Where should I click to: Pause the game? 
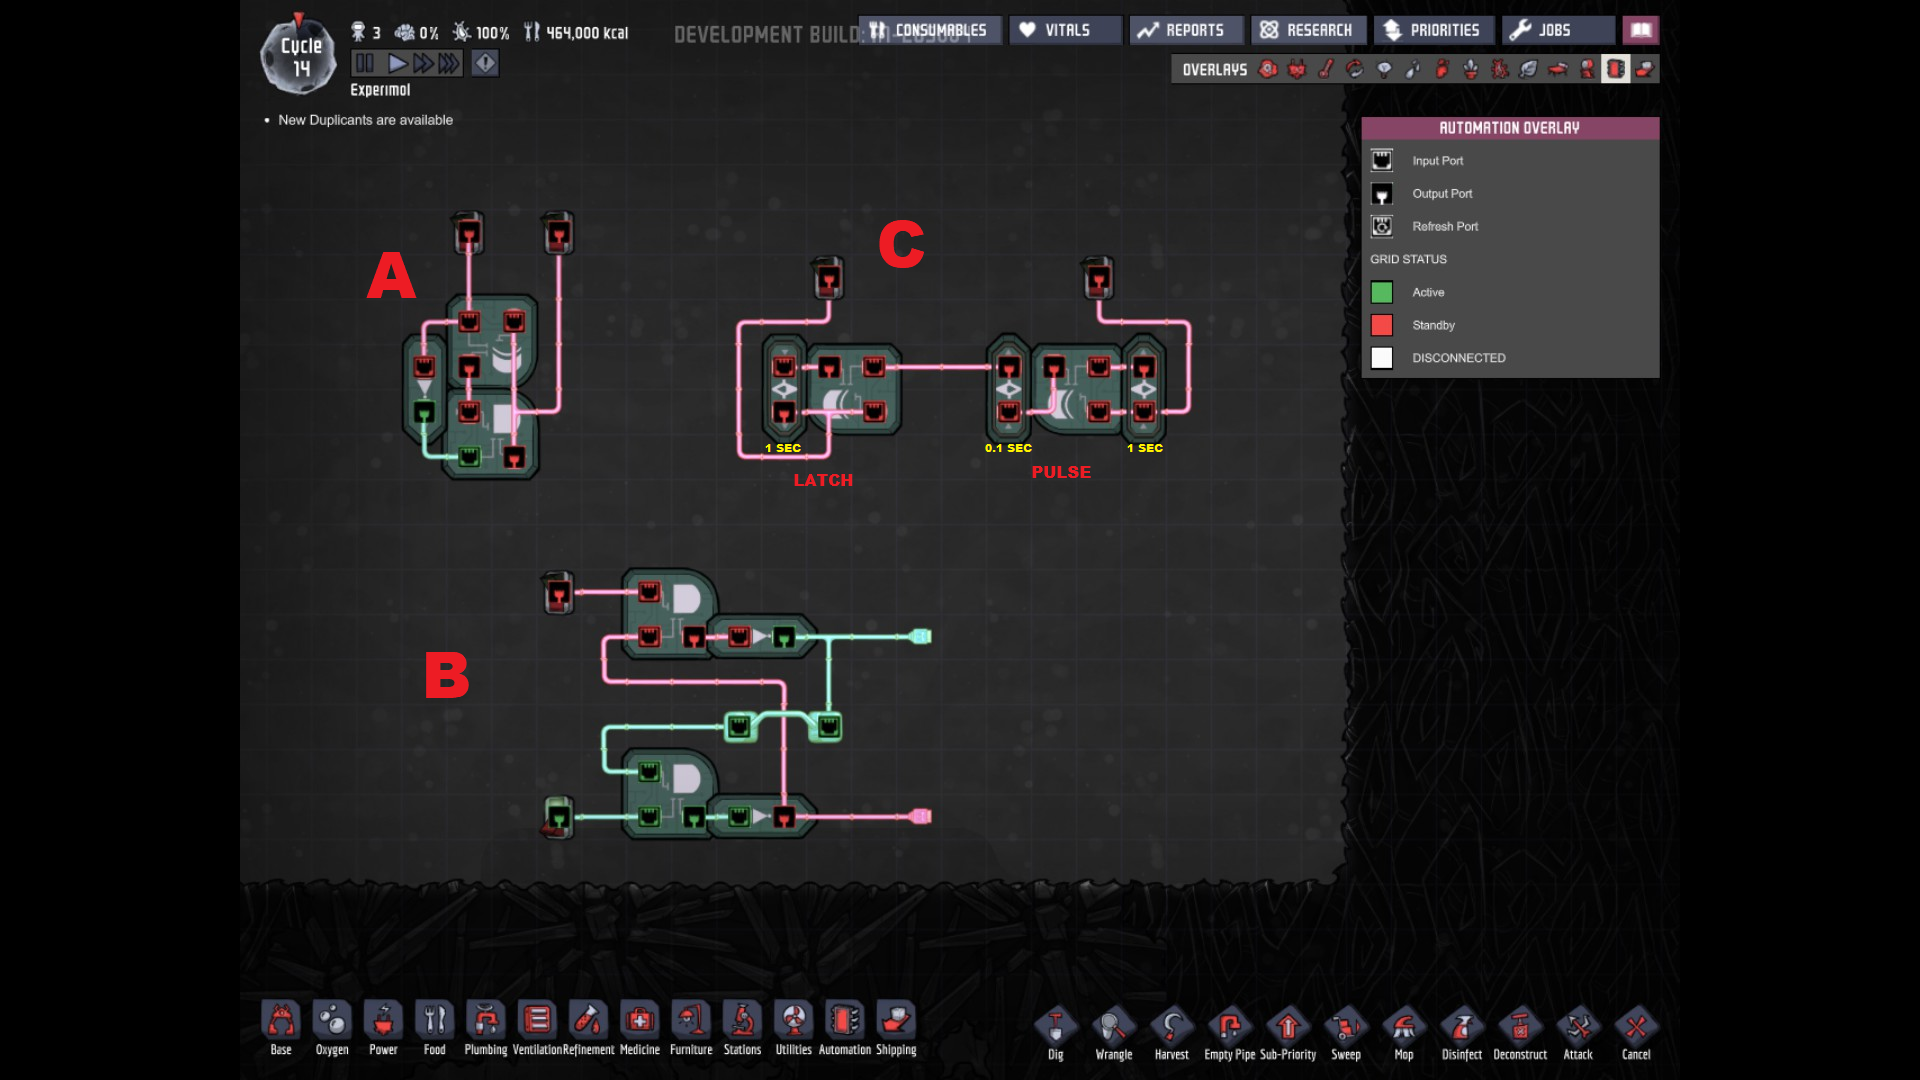click(365, 63)
